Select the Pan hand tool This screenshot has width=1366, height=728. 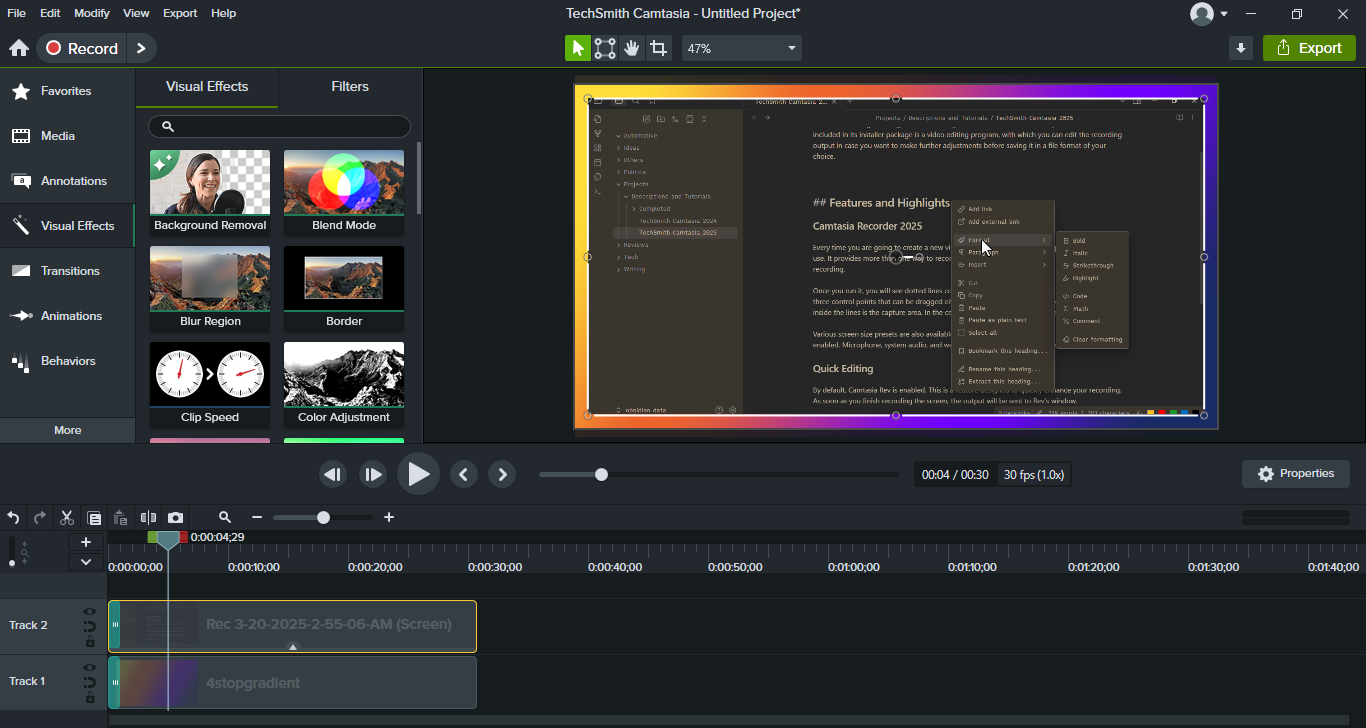point(632,47)
